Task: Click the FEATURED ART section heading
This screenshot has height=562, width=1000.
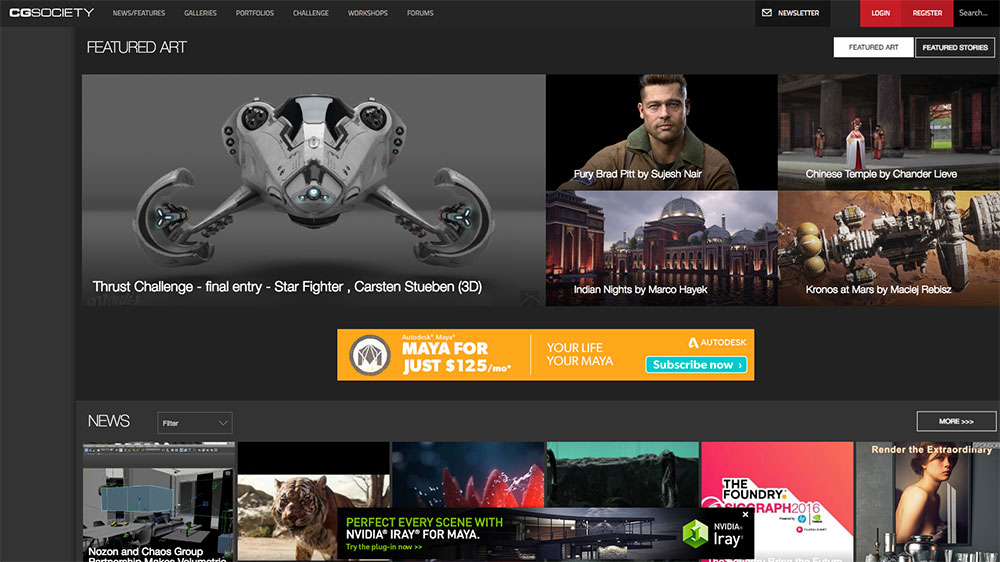Action: pyautogui.click(x=136, y=47)
